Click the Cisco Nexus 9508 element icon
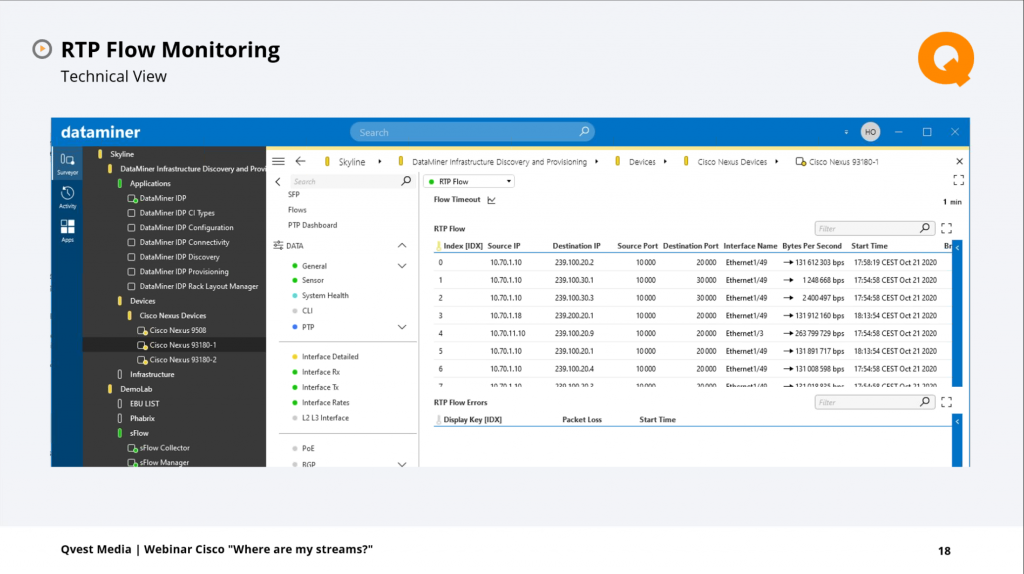This screenshot has width=1024, height=574. point(142,330)
